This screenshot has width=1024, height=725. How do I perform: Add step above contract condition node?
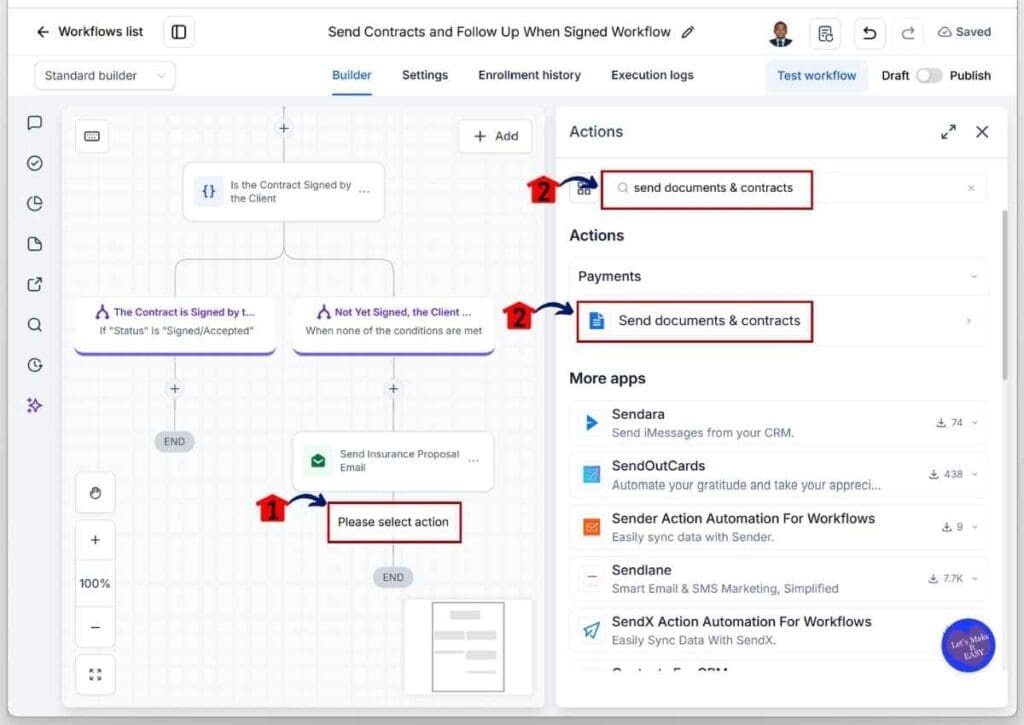pos(283,129)
